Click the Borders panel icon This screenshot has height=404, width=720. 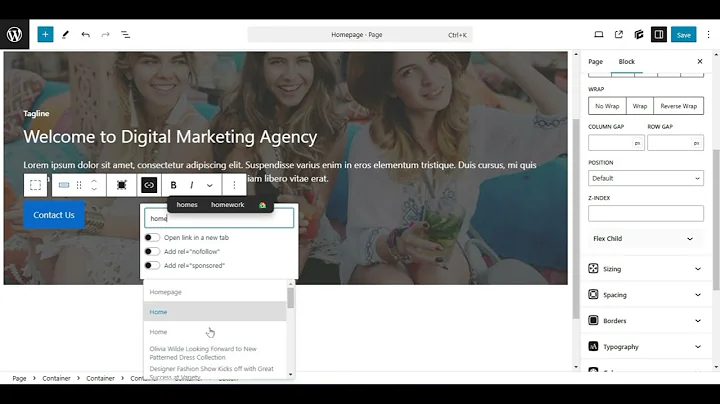click(x=593, y=320)
